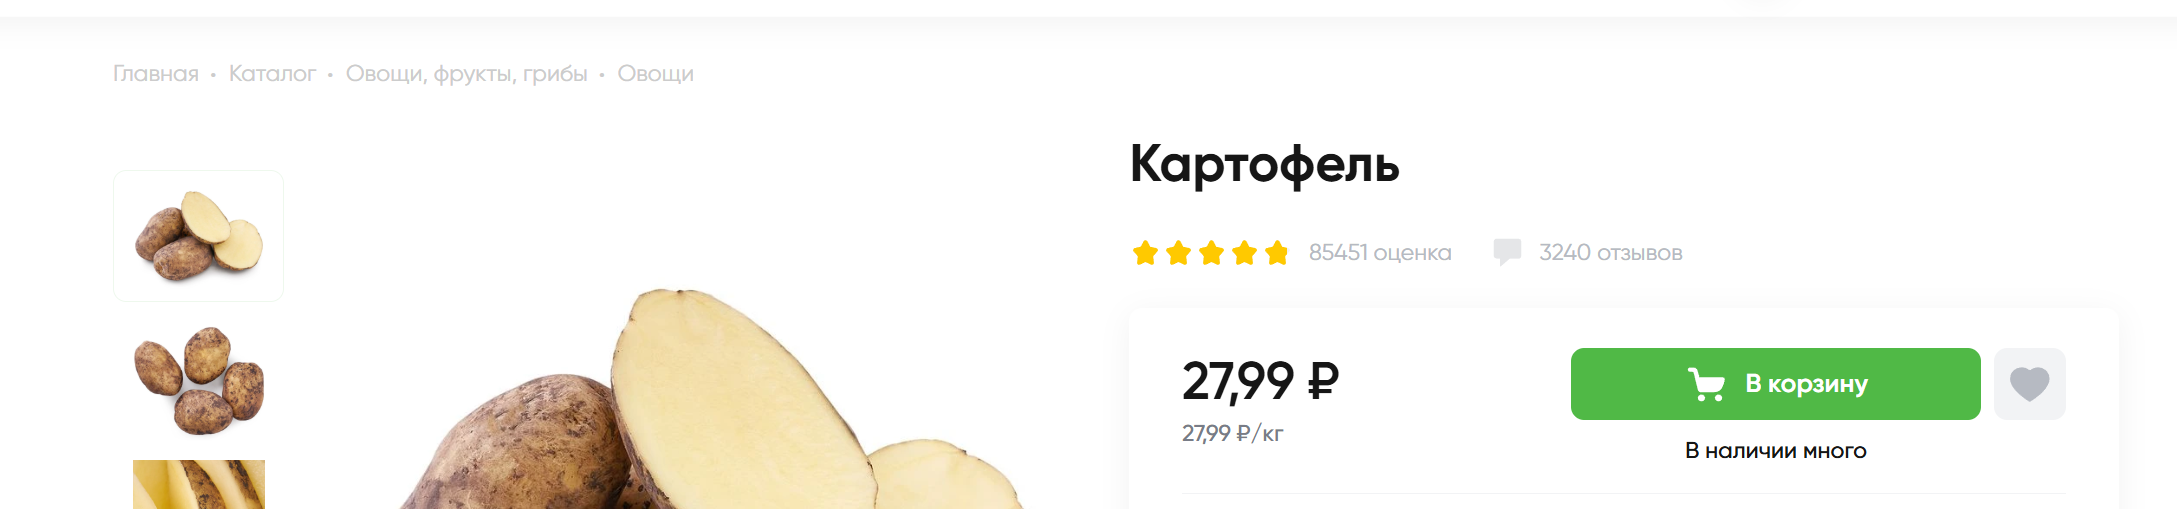Viewport: 2177px width, 509px height.
Task: Open the Главная breadcrumb link
Action: [156, 74]
